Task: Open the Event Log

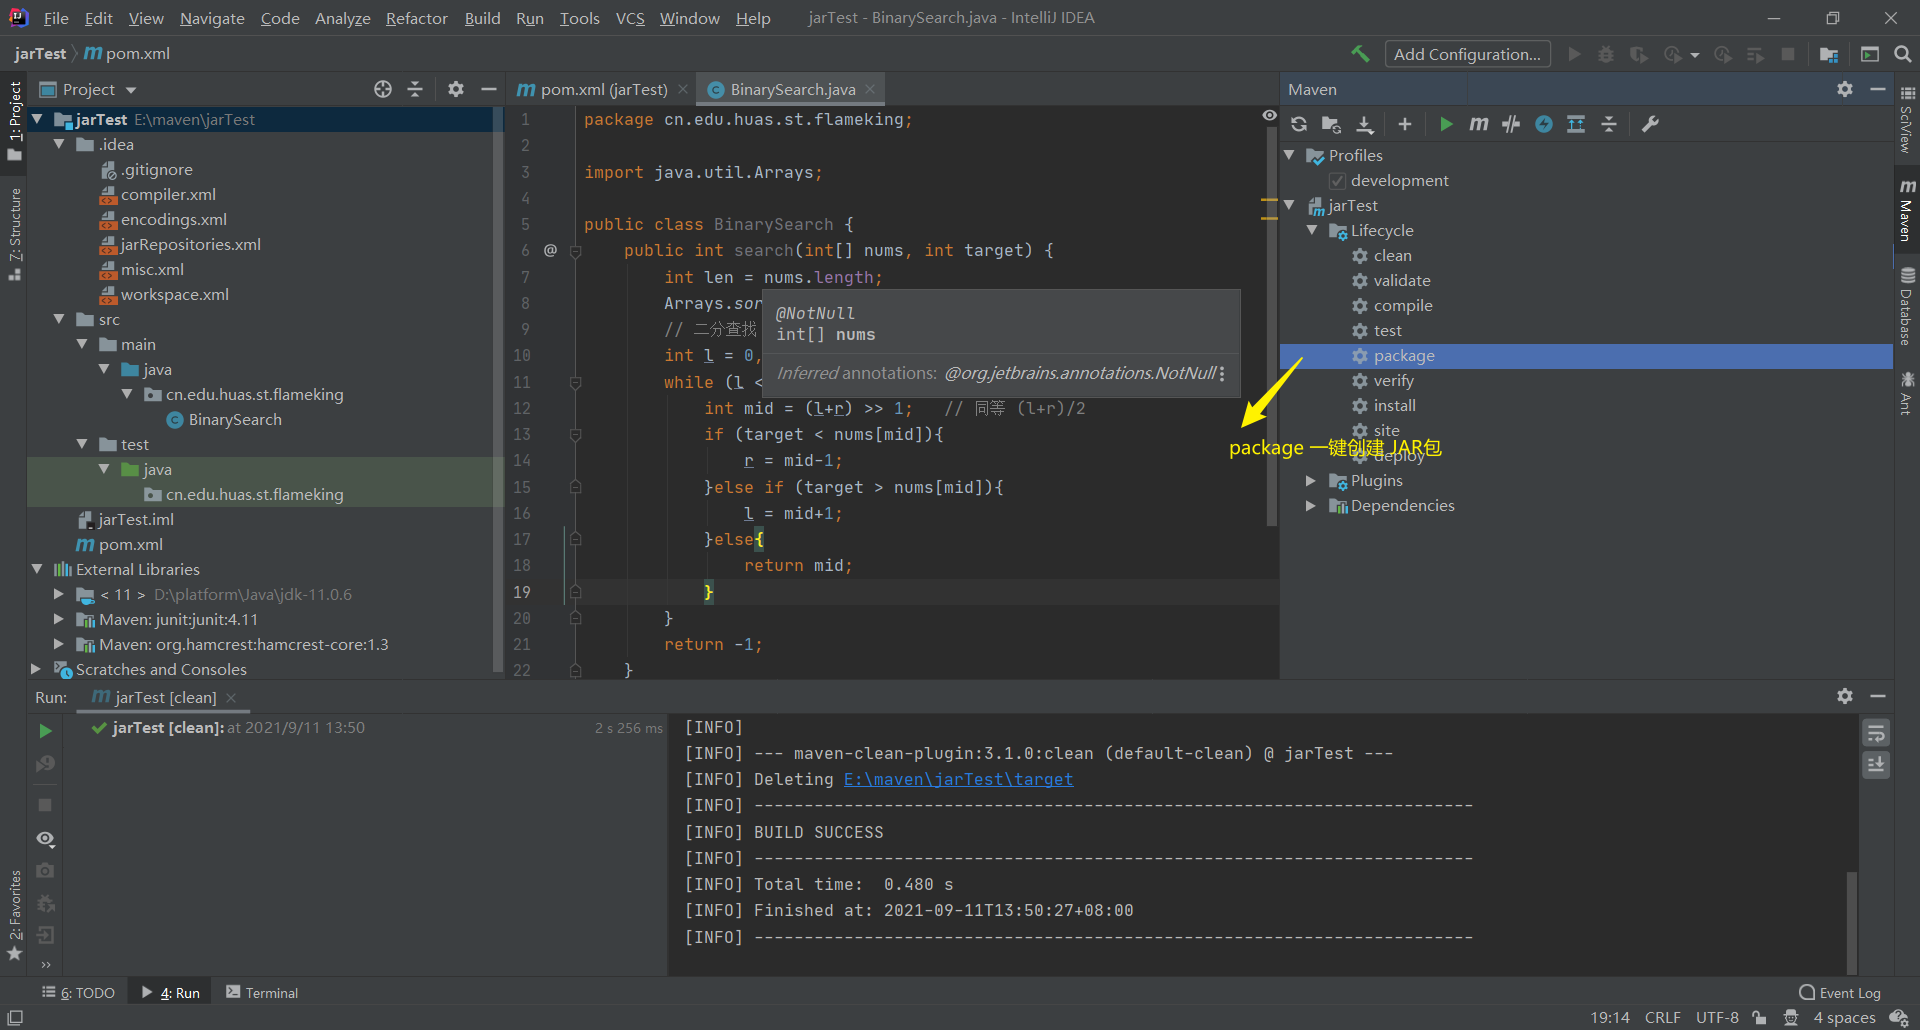Action: click(1840, 993)
